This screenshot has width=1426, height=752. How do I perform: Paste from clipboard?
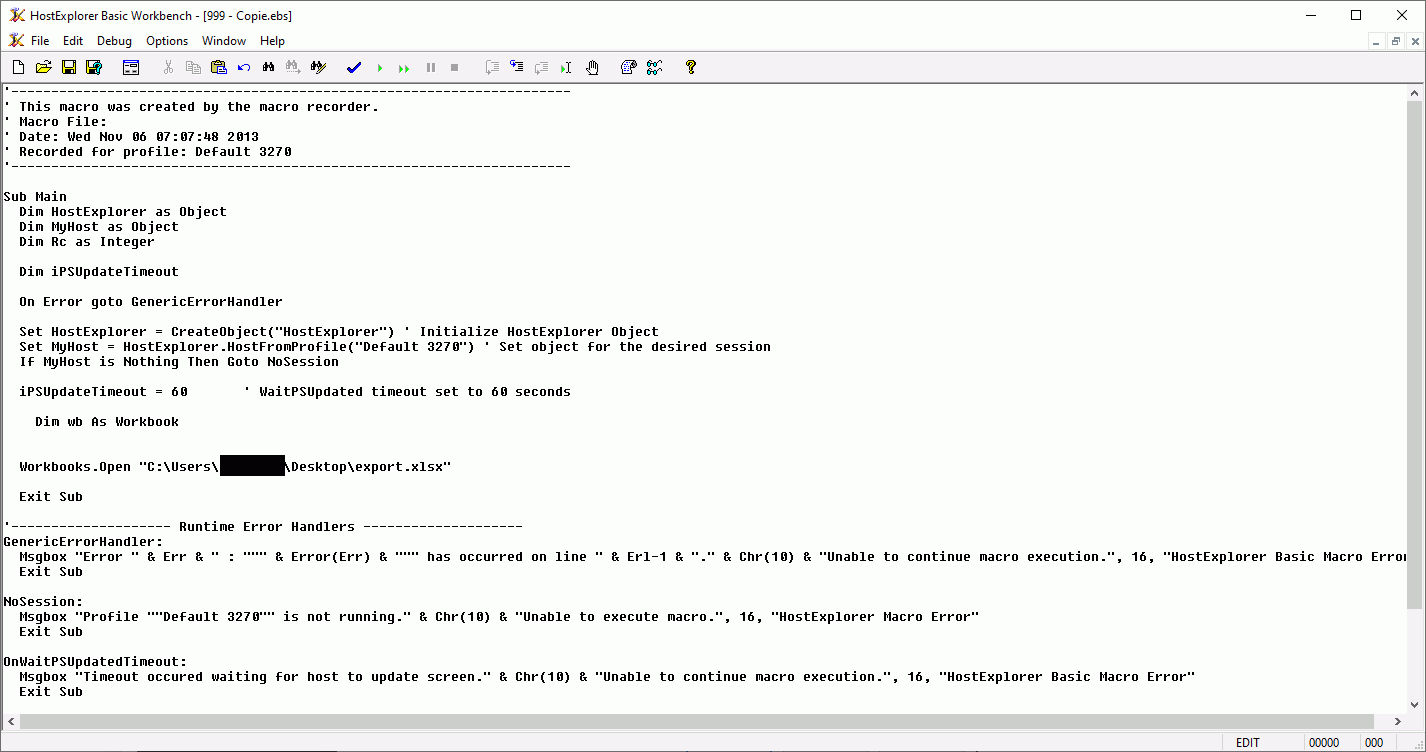pos(218,67)
